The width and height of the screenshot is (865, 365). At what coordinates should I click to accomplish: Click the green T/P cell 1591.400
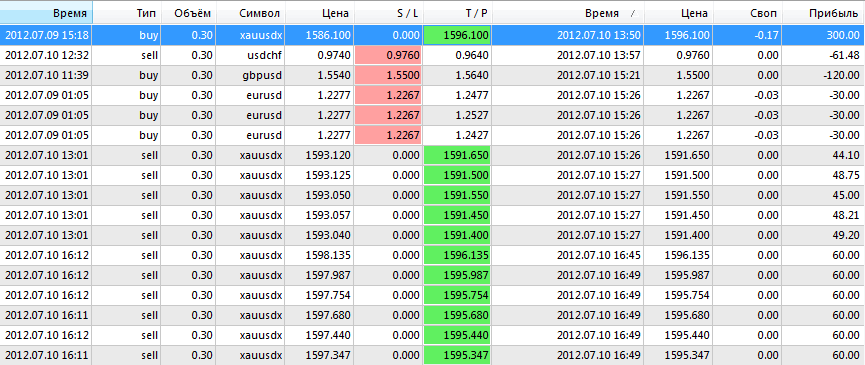457,235
